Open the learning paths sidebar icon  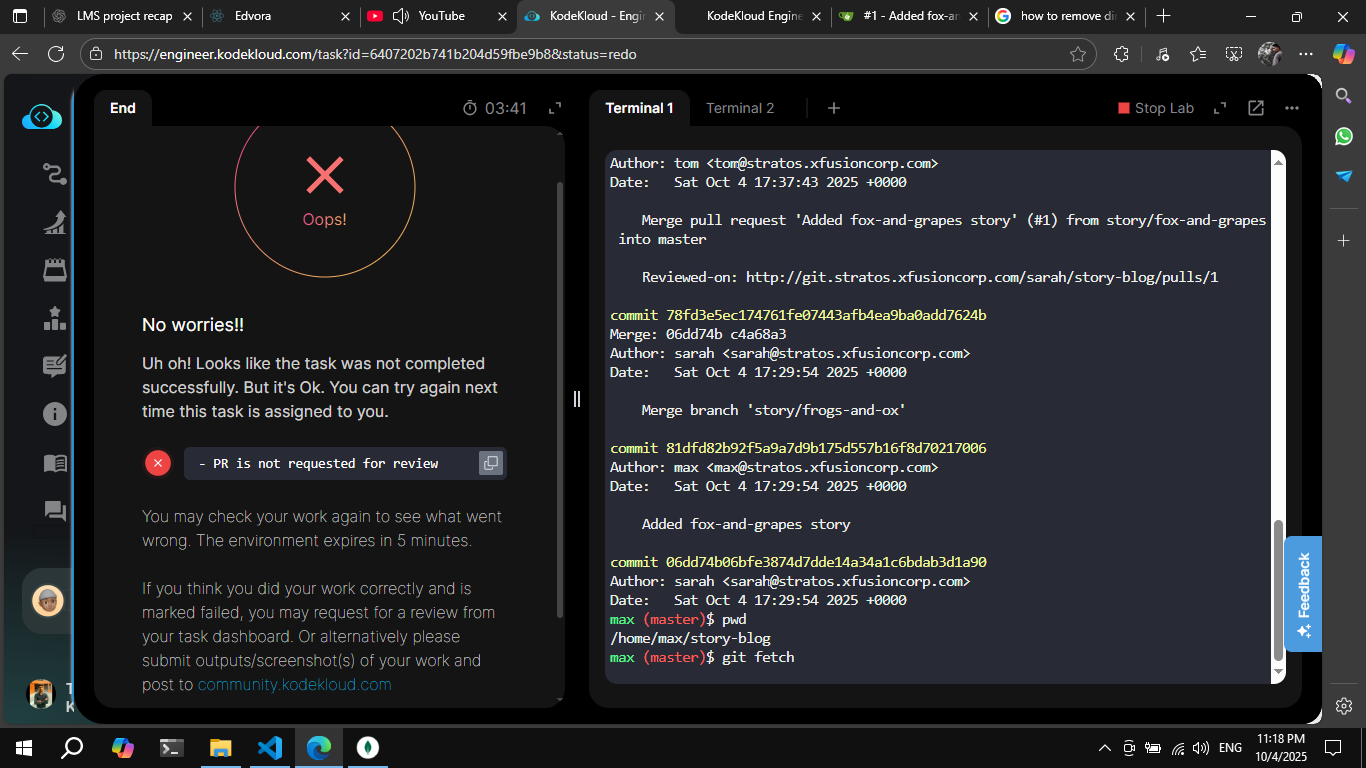click(x=55, y=174)
